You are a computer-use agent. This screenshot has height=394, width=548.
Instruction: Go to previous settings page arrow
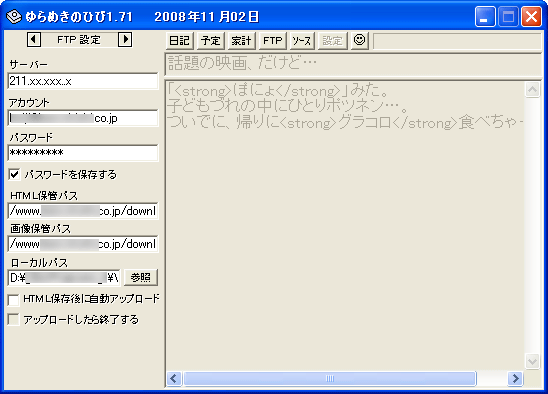tap(34, 40)
